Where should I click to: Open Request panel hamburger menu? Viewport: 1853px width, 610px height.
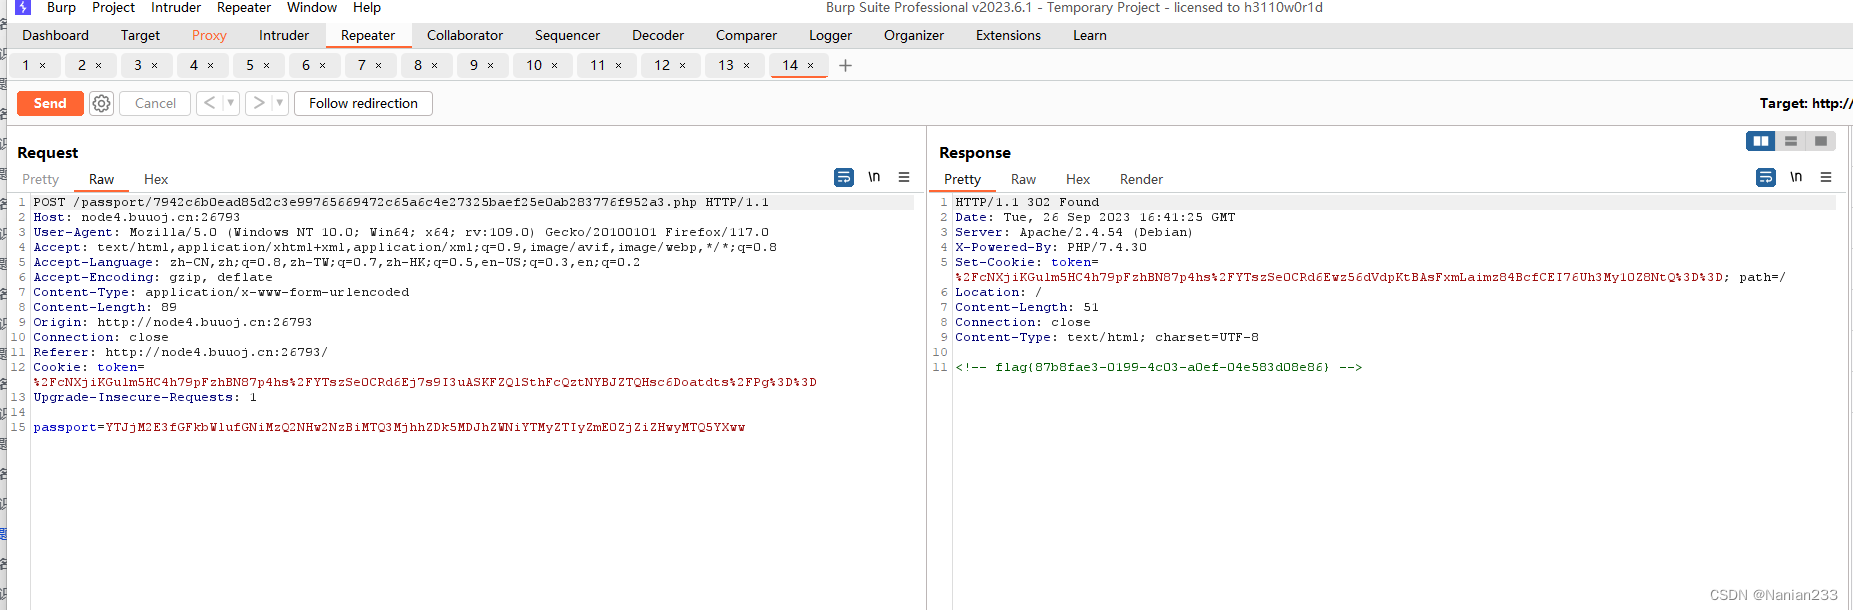[904, 177]
